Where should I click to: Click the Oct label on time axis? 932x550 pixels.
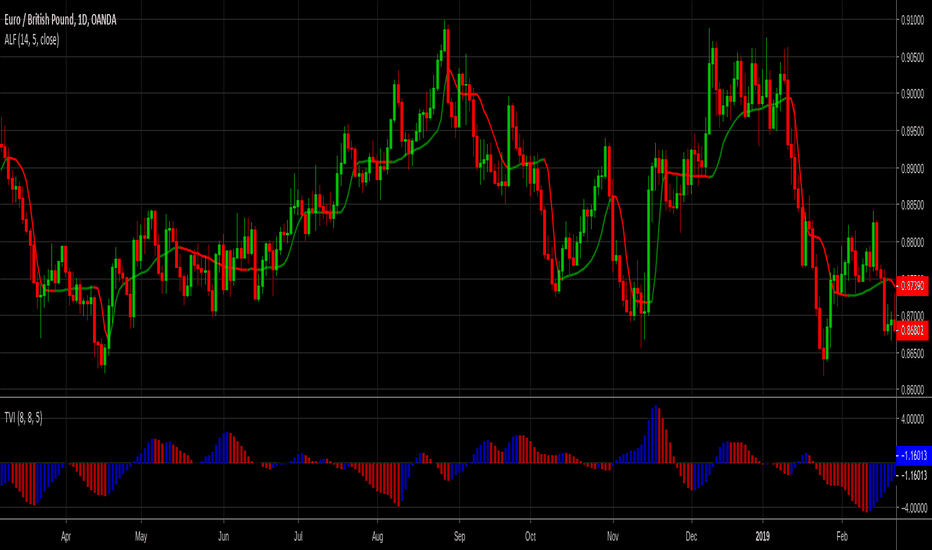coord(530,536)
